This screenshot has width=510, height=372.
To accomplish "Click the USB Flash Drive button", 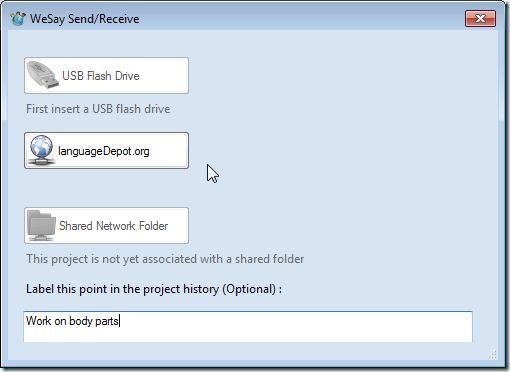I will click(x=106, y=75).
